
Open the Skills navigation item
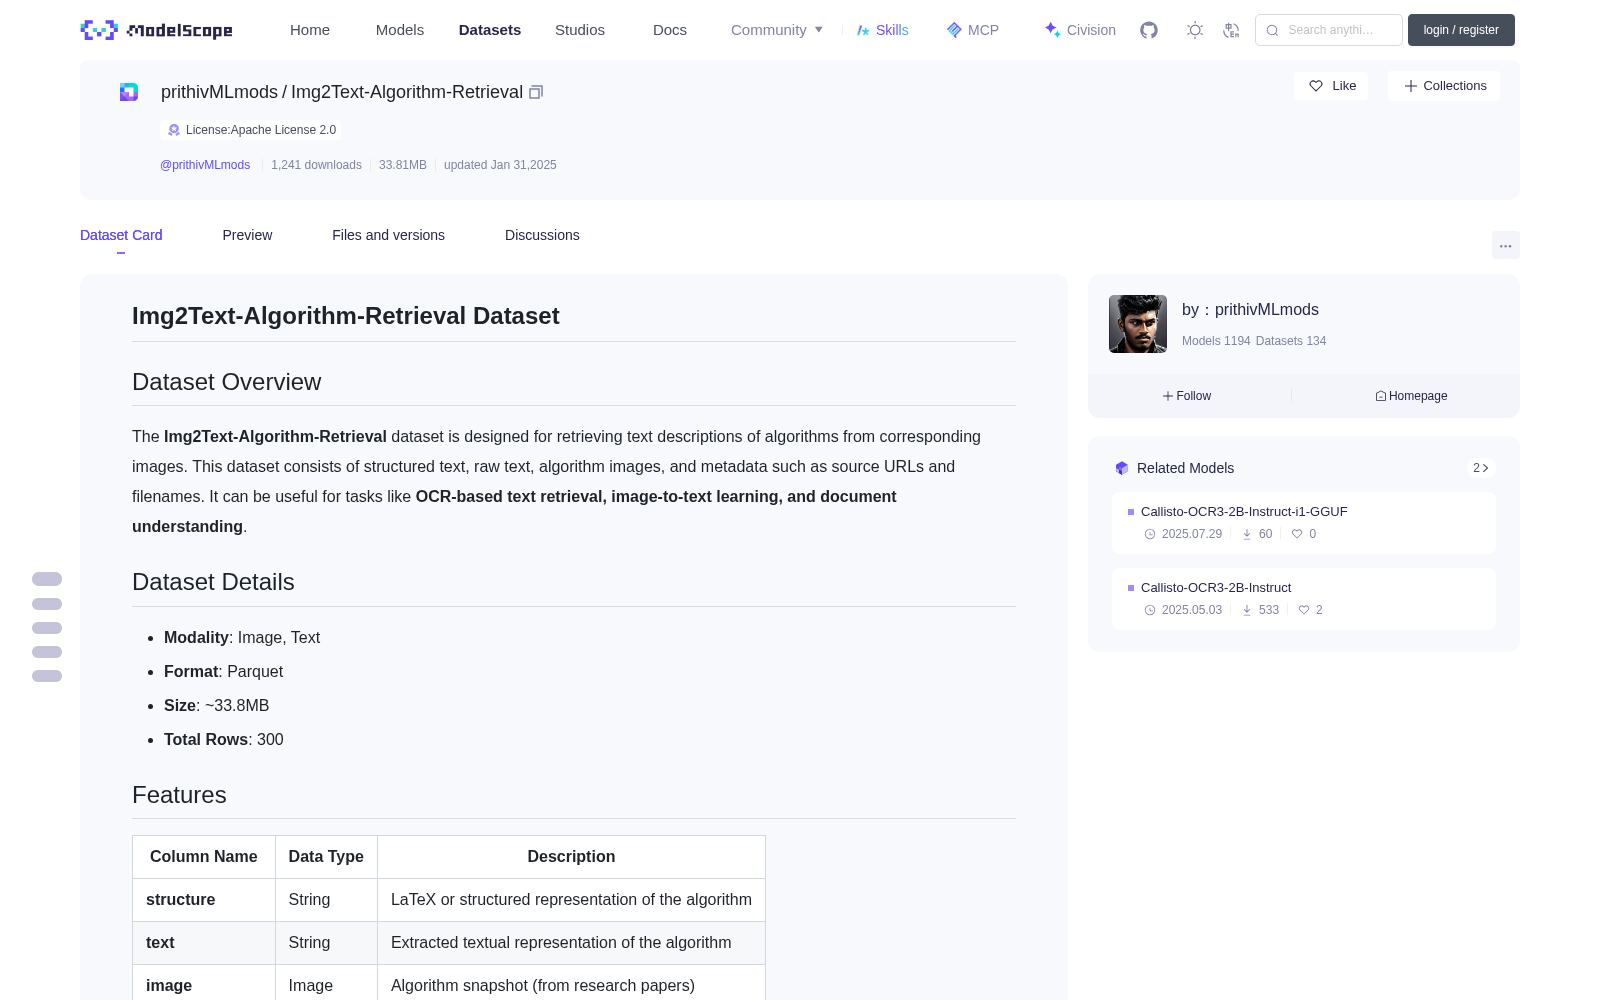tap(882, 30)
